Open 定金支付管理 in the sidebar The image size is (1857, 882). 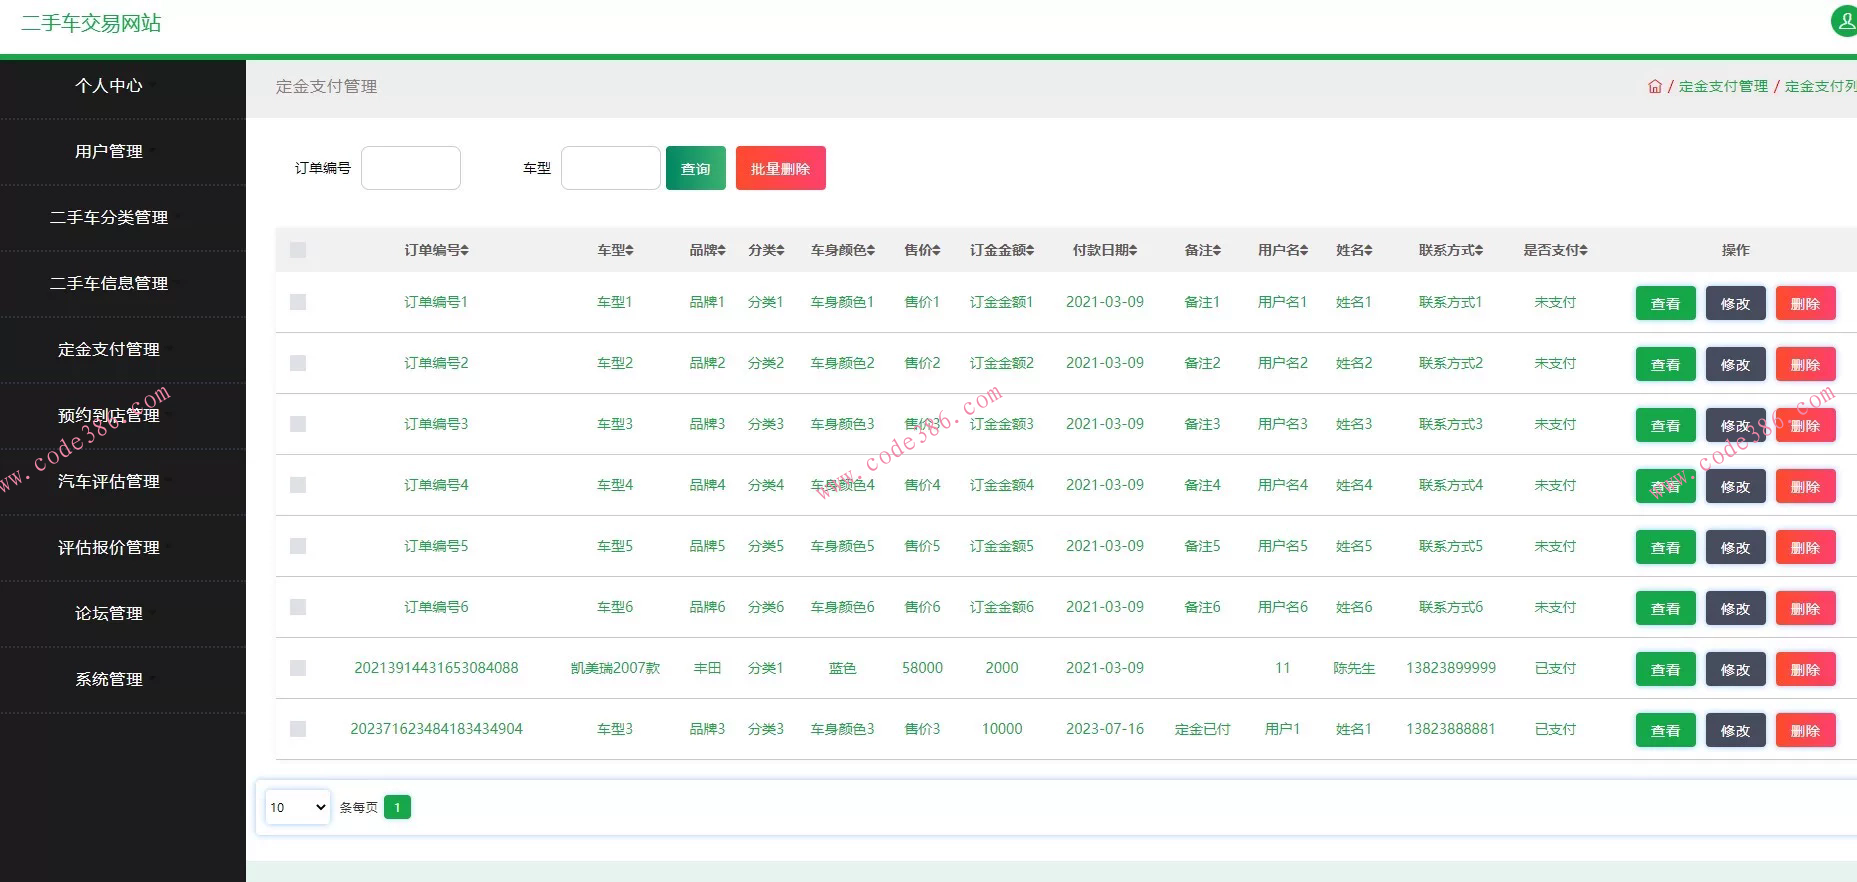pos(109,349)
